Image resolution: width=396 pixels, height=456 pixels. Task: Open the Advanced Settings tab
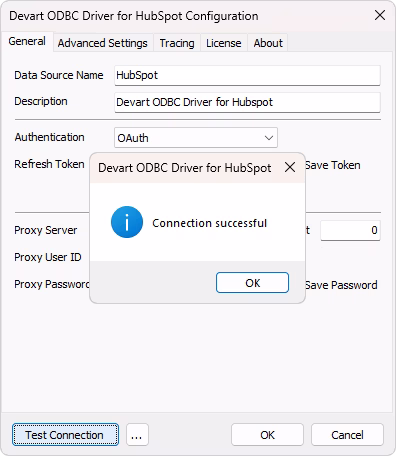(x=103, y=43)
